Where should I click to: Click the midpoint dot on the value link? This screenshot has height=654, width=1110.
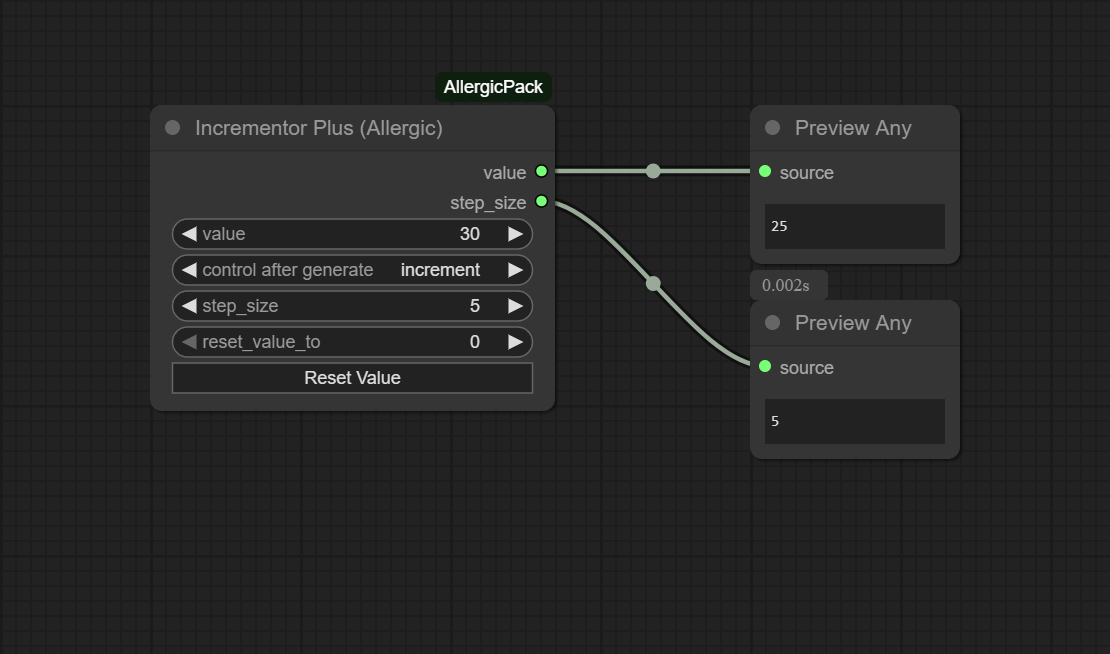[x=653, y=171]
